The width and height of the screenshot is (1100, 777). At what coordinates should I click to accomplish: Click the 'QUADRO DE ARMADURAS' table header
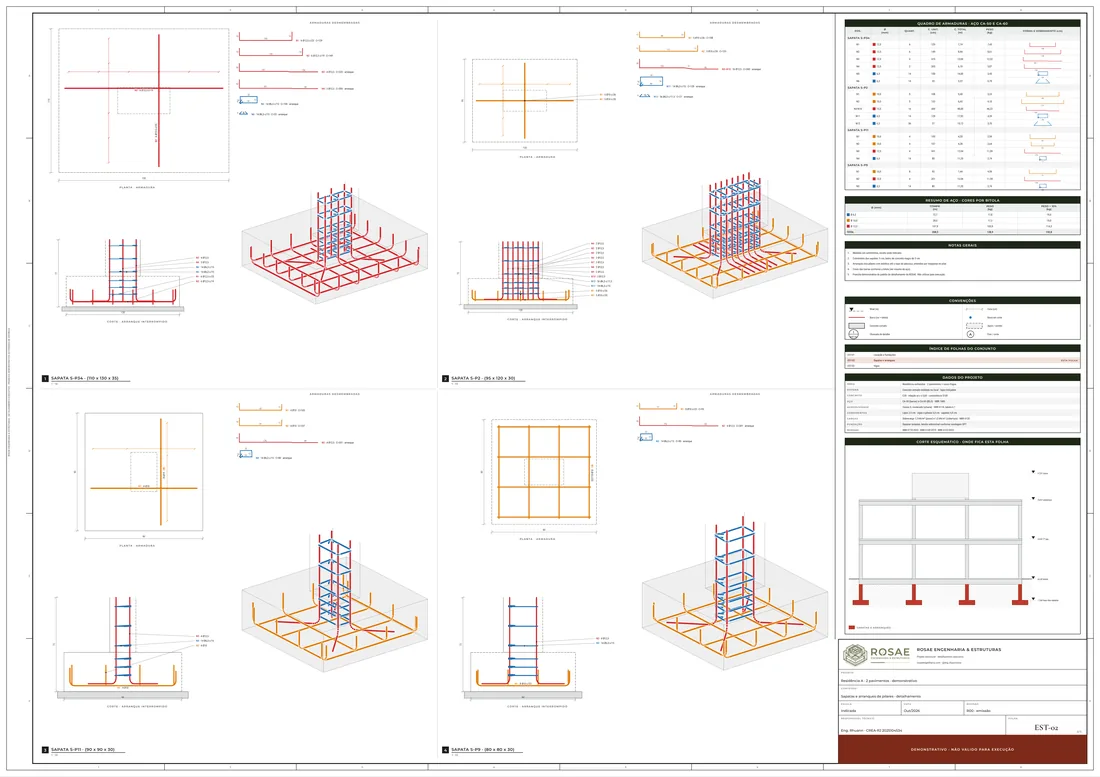click(962, 23)
